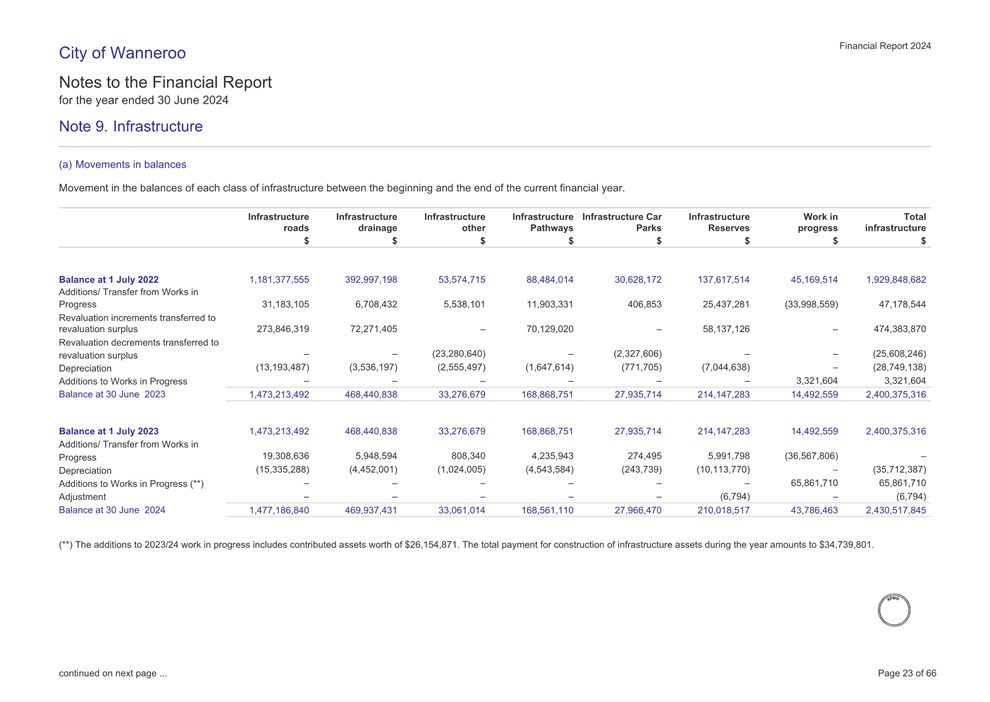The width and height of the screenshot is (990, 702).
Task: Click the Adjustment row label
Action: pos(83,497)
